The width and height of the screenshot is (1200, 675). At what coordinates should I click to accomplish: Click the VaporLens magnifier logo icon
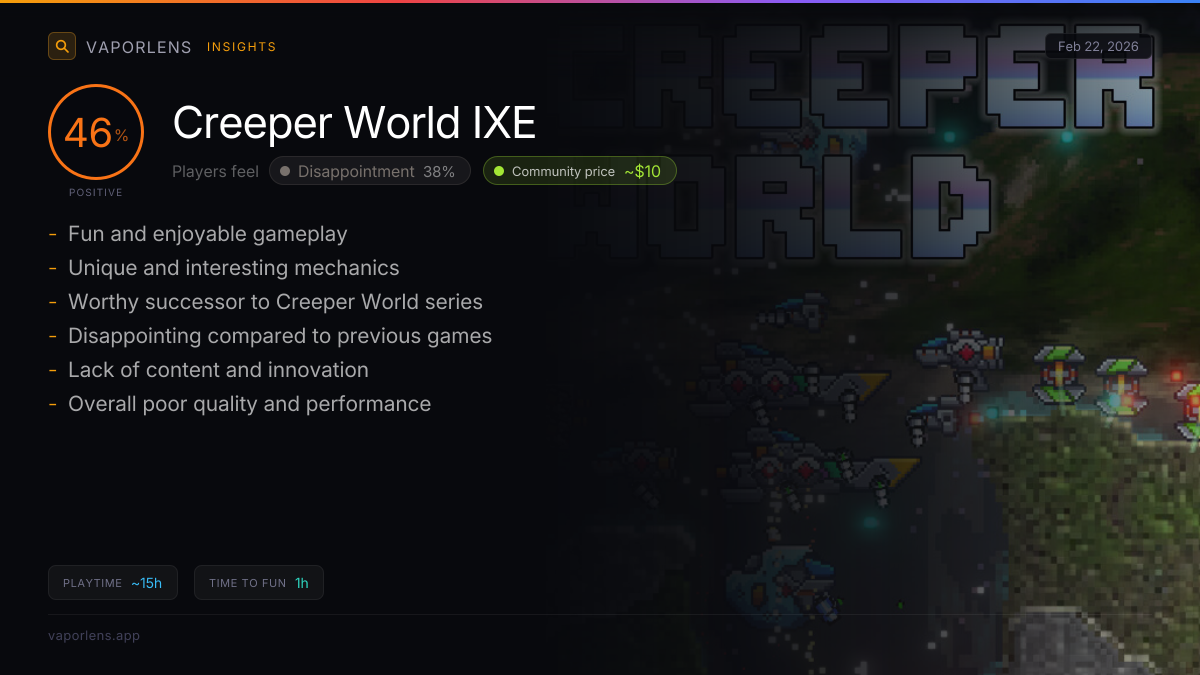[x=62, y=46]
